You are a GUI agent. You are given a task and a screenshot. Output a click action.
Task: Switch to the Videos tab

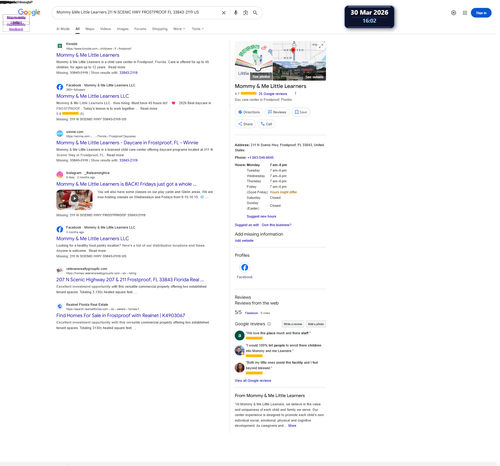pos(105,29)
